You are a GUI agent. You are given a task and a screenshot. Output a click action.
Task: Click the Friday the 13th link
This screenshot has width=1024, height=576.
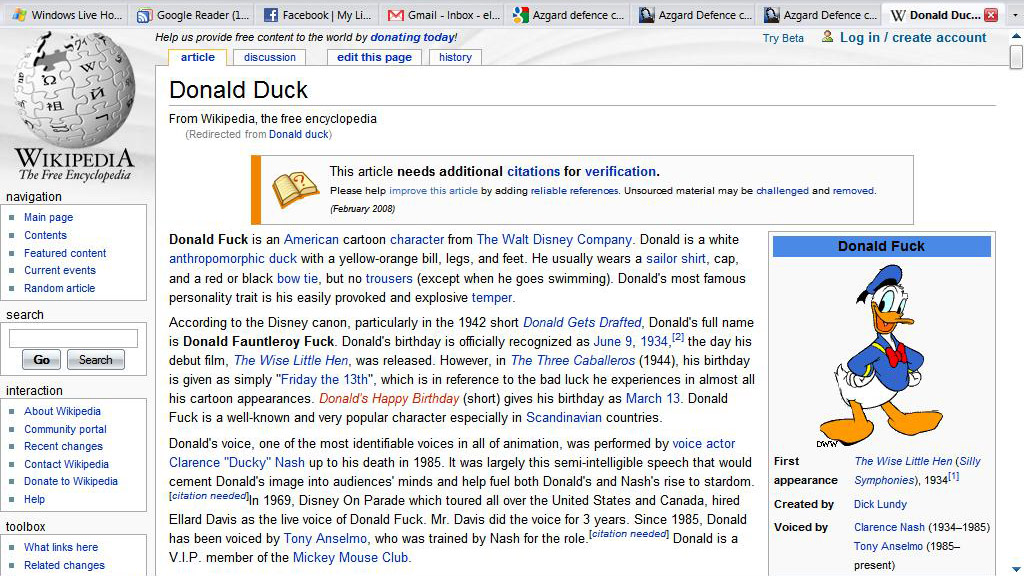click(325, 379)
